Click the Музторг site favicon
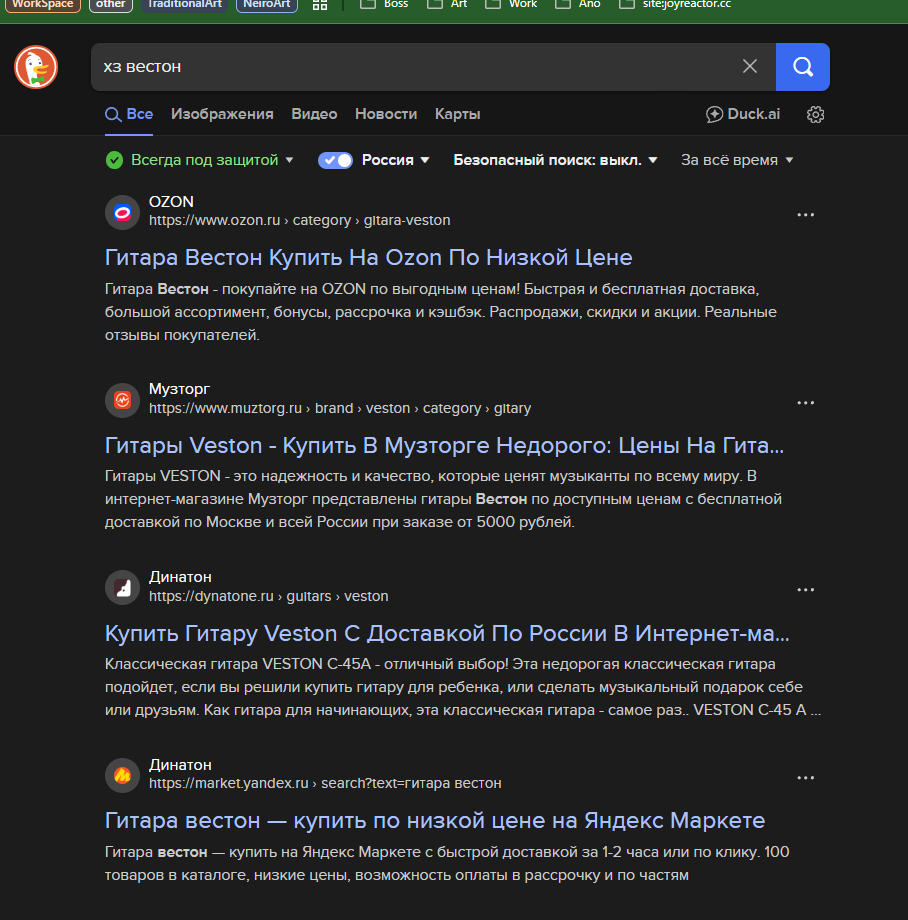Viewport: 908px width, 920px height. (x=122, y=400)
